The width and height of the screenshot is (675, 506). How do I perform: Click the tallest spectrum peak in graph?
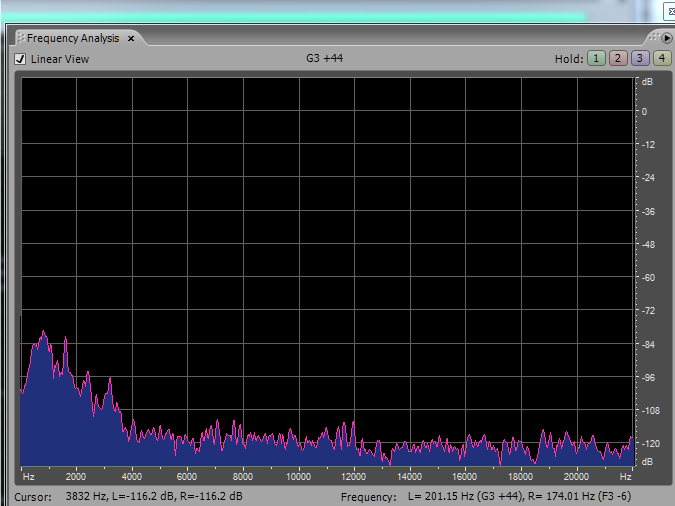coord(43,334)
